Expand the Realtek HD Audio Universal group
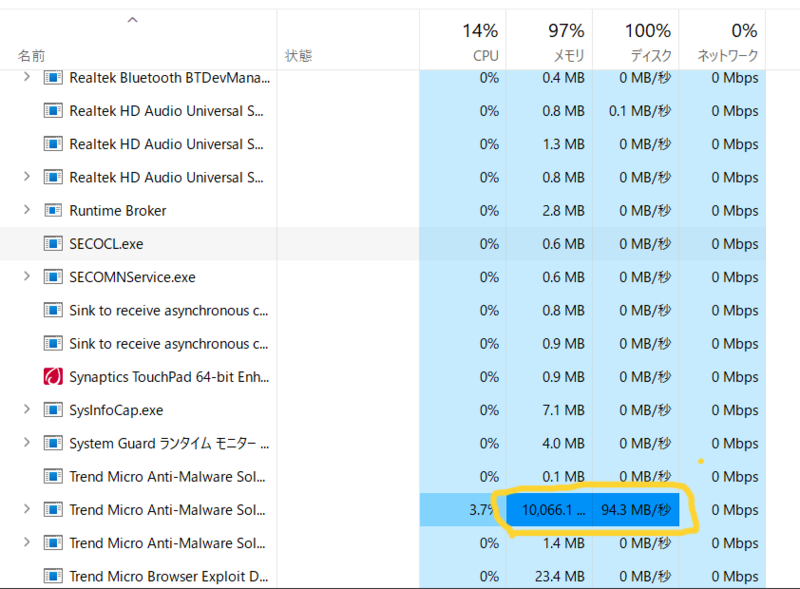The height and width of the screenshot is (589, 800). click(27, 177)
